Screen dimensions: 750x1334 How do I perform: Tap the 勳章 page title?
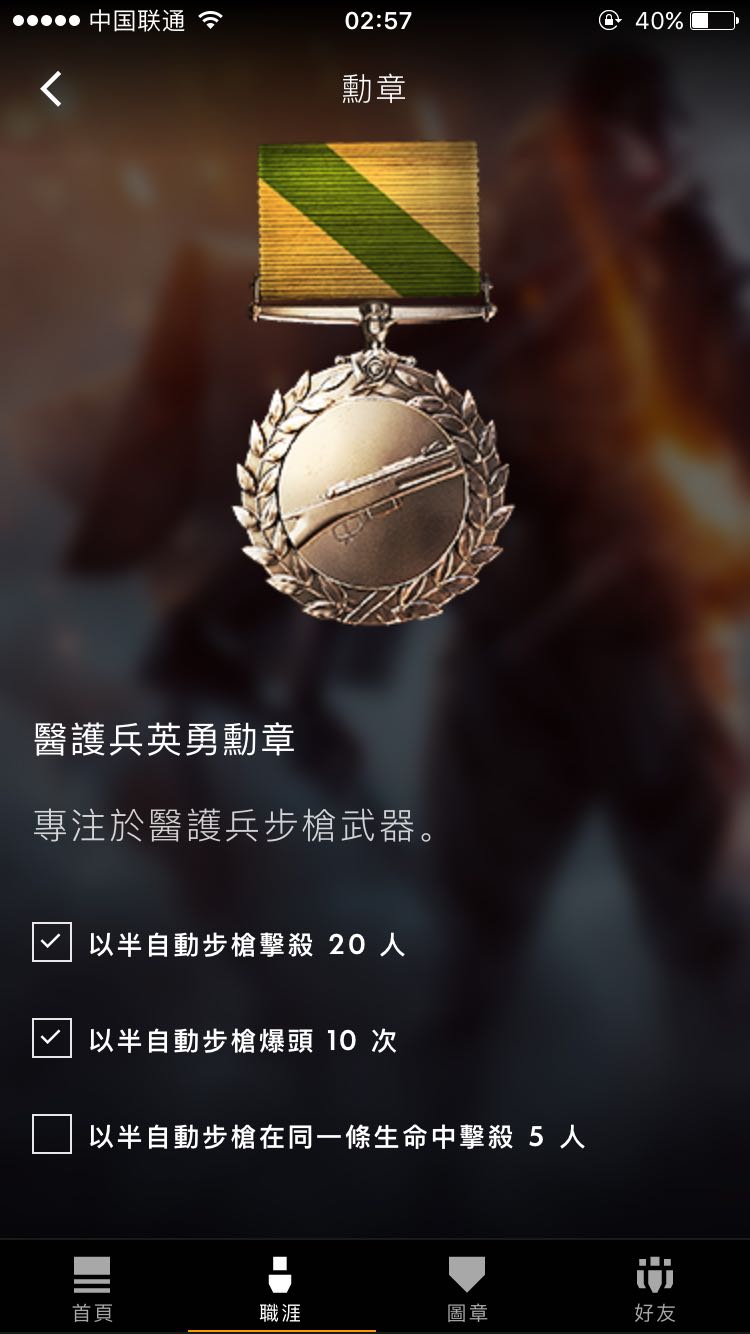pos(374,89)
